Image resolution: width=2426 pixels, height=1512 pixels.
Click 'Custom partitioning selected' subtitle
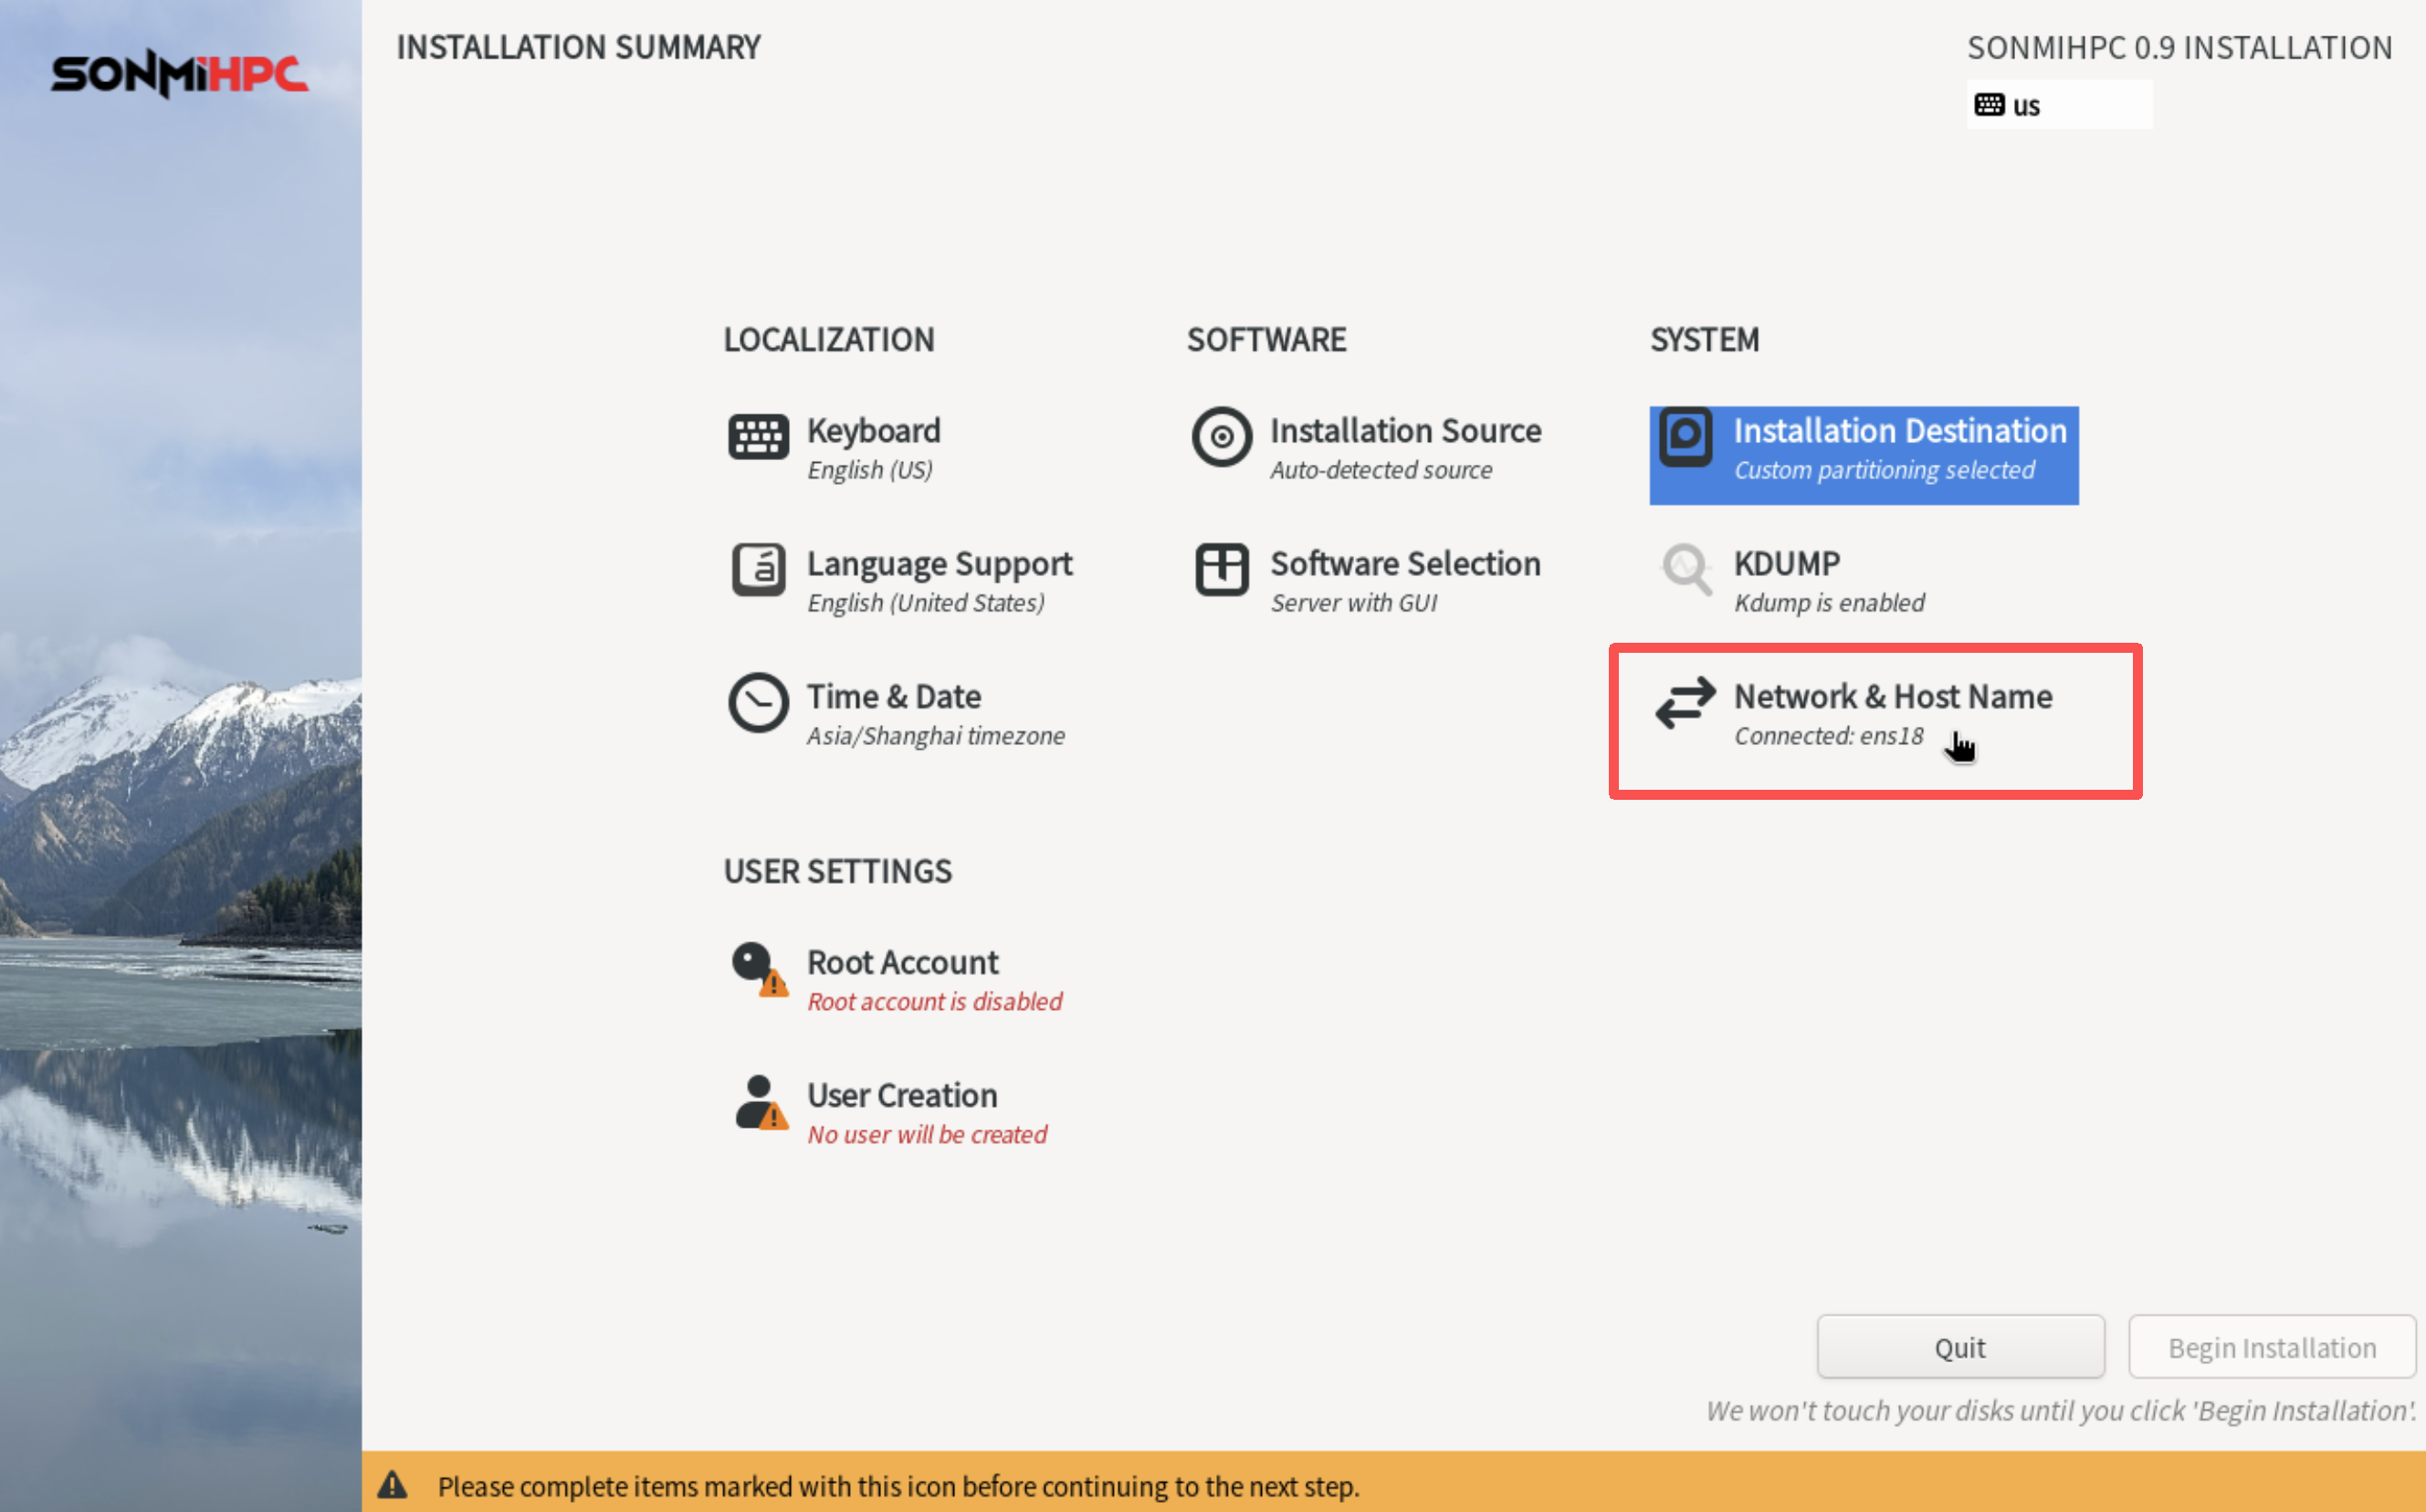click(1883, 470)
